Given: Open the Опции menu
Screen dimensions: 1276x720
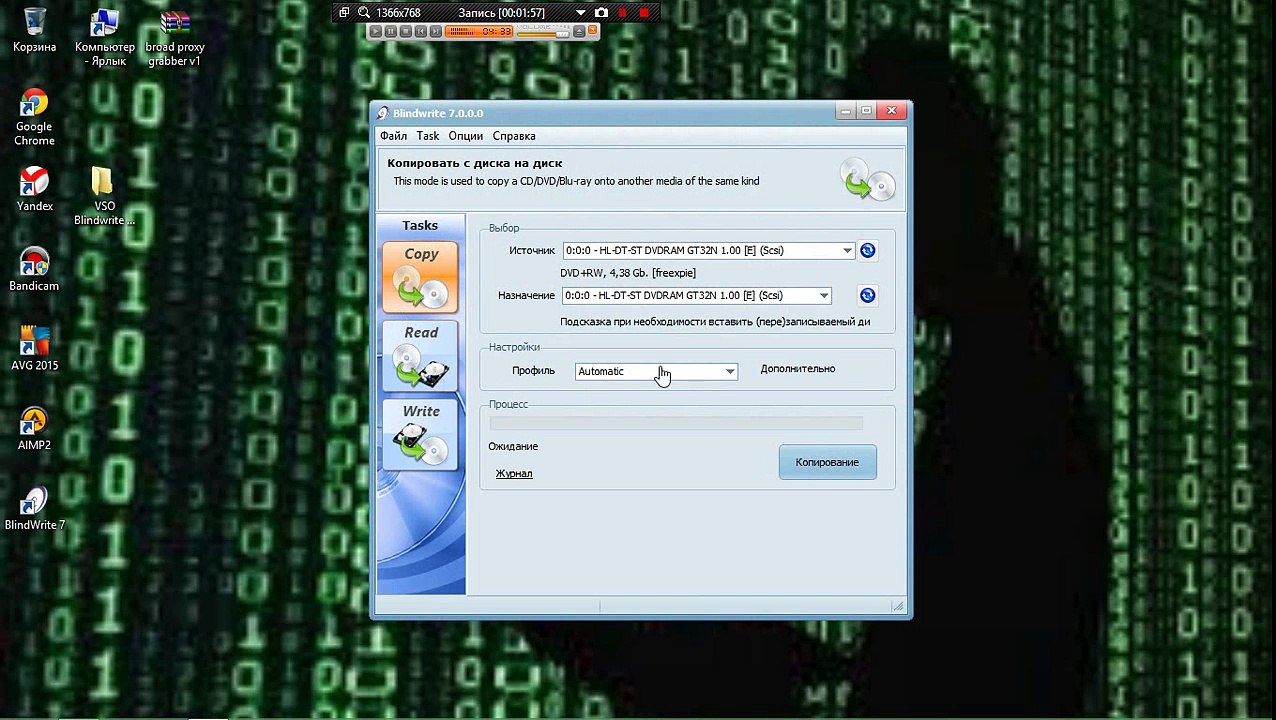Looking at the screenshot, I should click(466, 136).
